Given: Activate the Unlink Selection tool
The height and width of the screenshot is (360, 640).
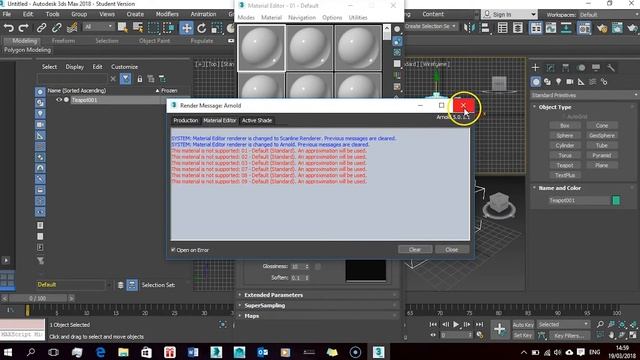Looking at the screenshot, I should pos(57,28).
